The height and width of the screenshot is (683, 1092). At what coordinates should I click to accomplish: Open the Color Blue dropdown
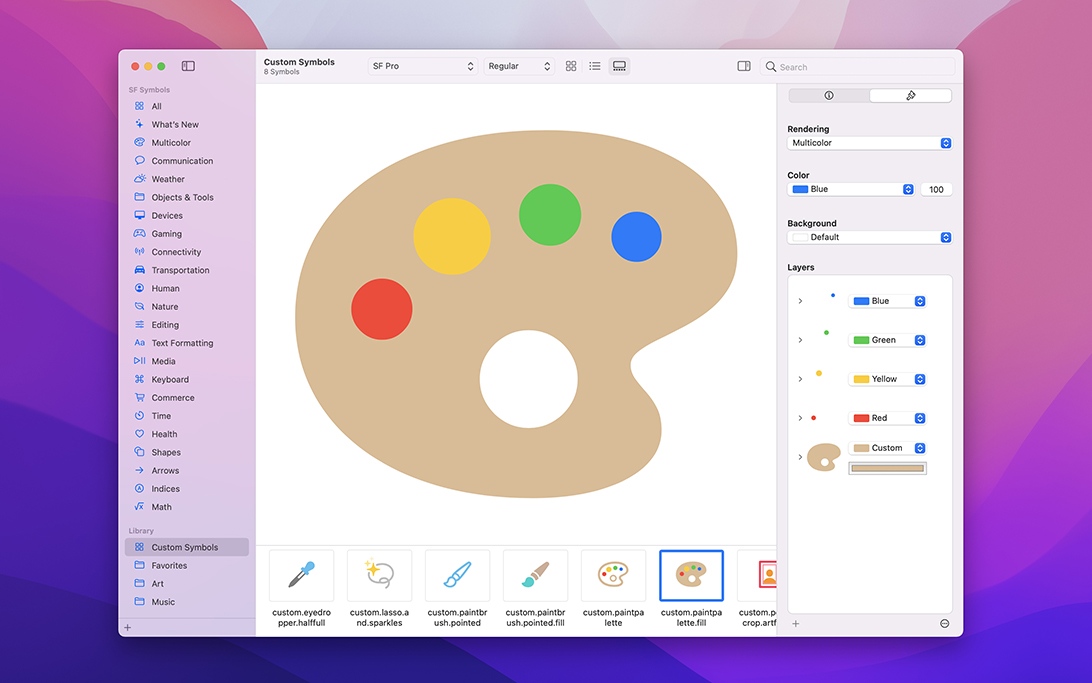pos(850,189)
